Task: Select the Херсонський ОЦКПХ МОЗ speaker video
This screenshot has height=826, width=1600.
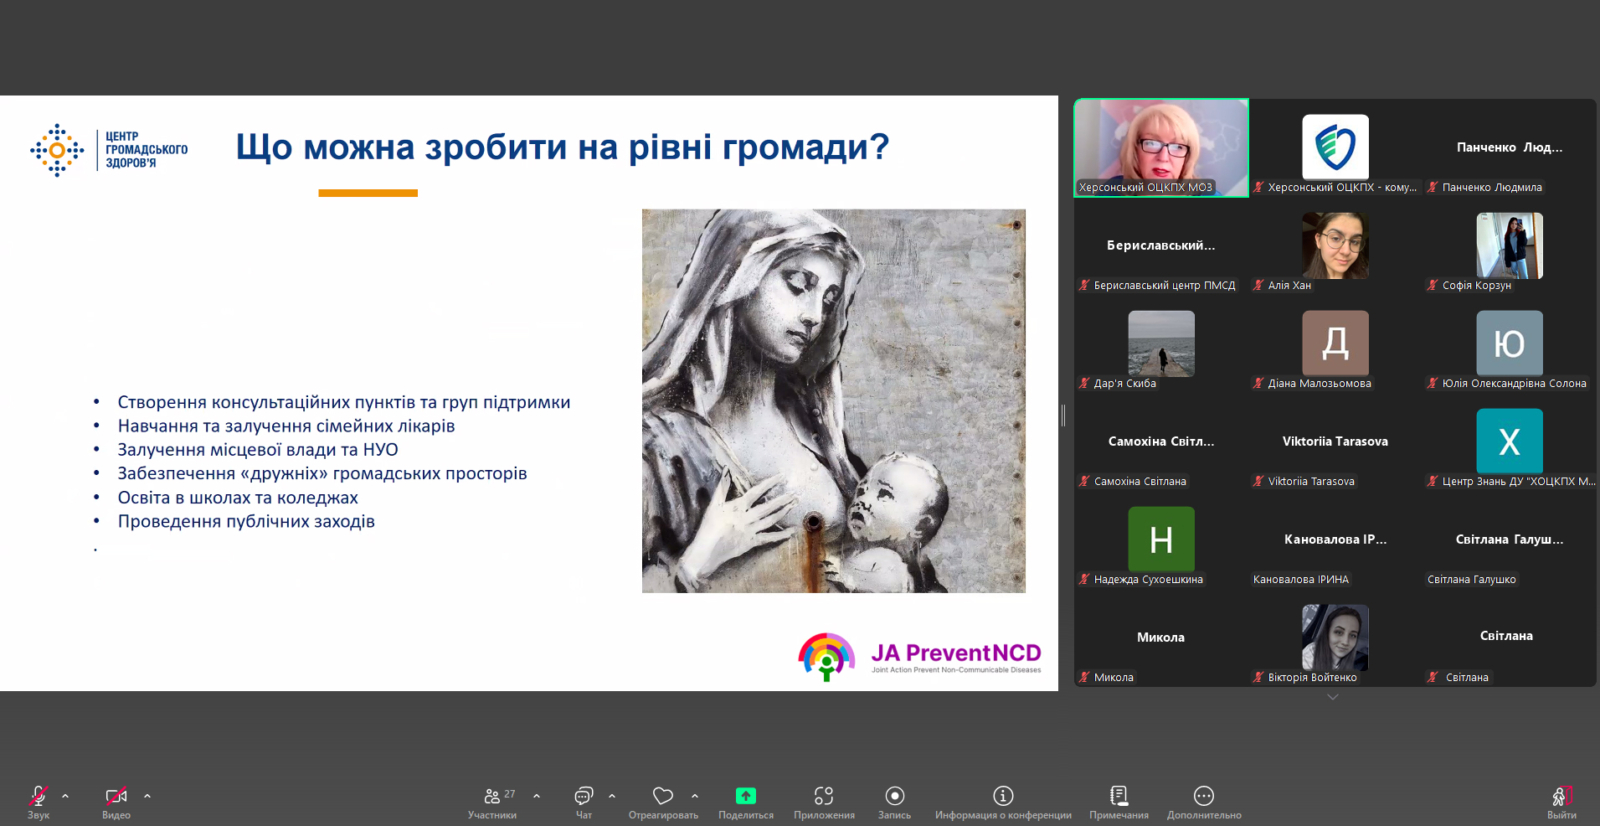Action: tap(1161, 147)
